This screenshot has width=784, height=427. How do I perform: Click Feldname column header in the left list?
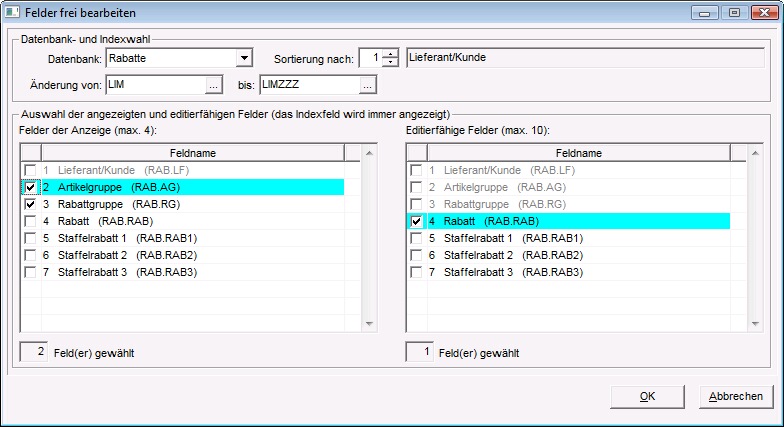click(x=192, y=153)
